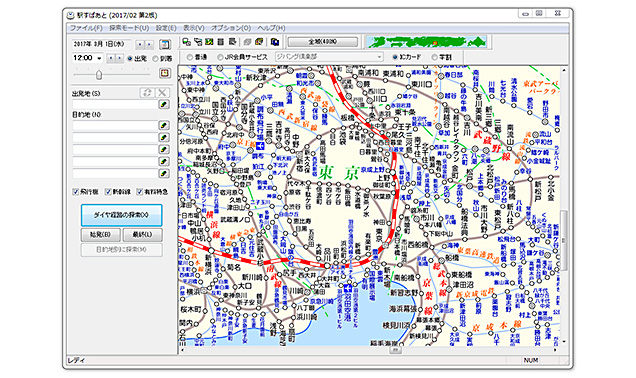Click the map scrollbar down arrow
Image resolution: width=636 pixels, height=378 pixels.
564,342
